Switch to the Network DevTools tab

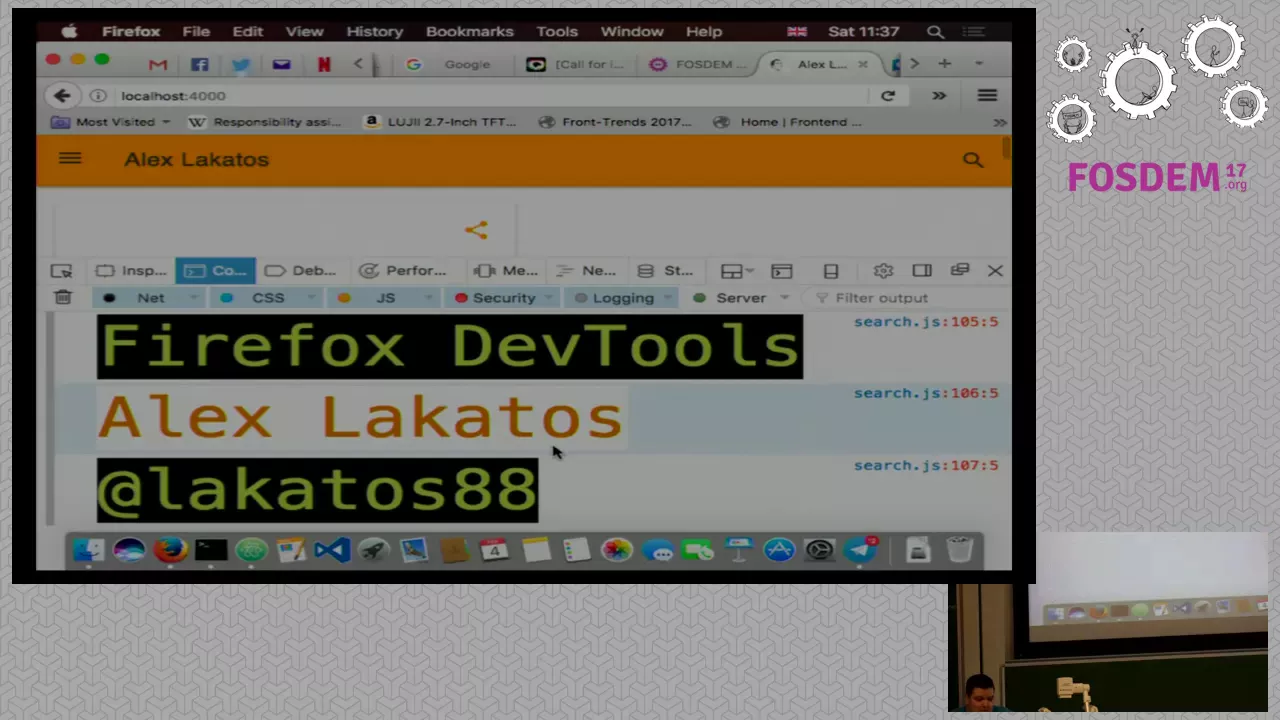point(587,271)
